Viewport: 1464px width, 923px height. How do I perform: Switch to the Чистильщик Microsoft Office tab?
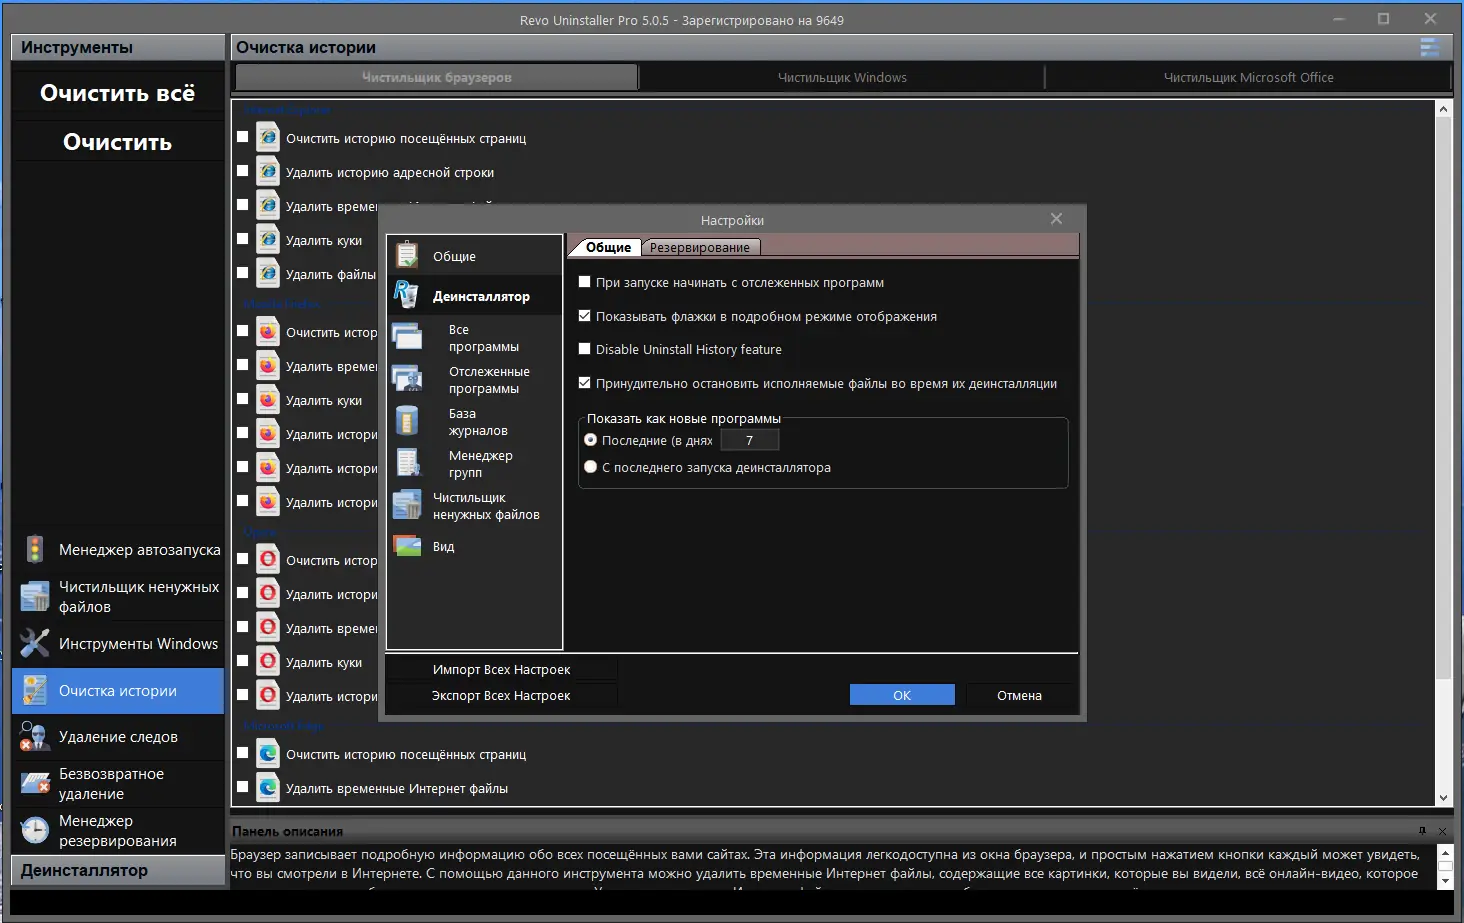pyautogui.click(x=1248, y=77)
